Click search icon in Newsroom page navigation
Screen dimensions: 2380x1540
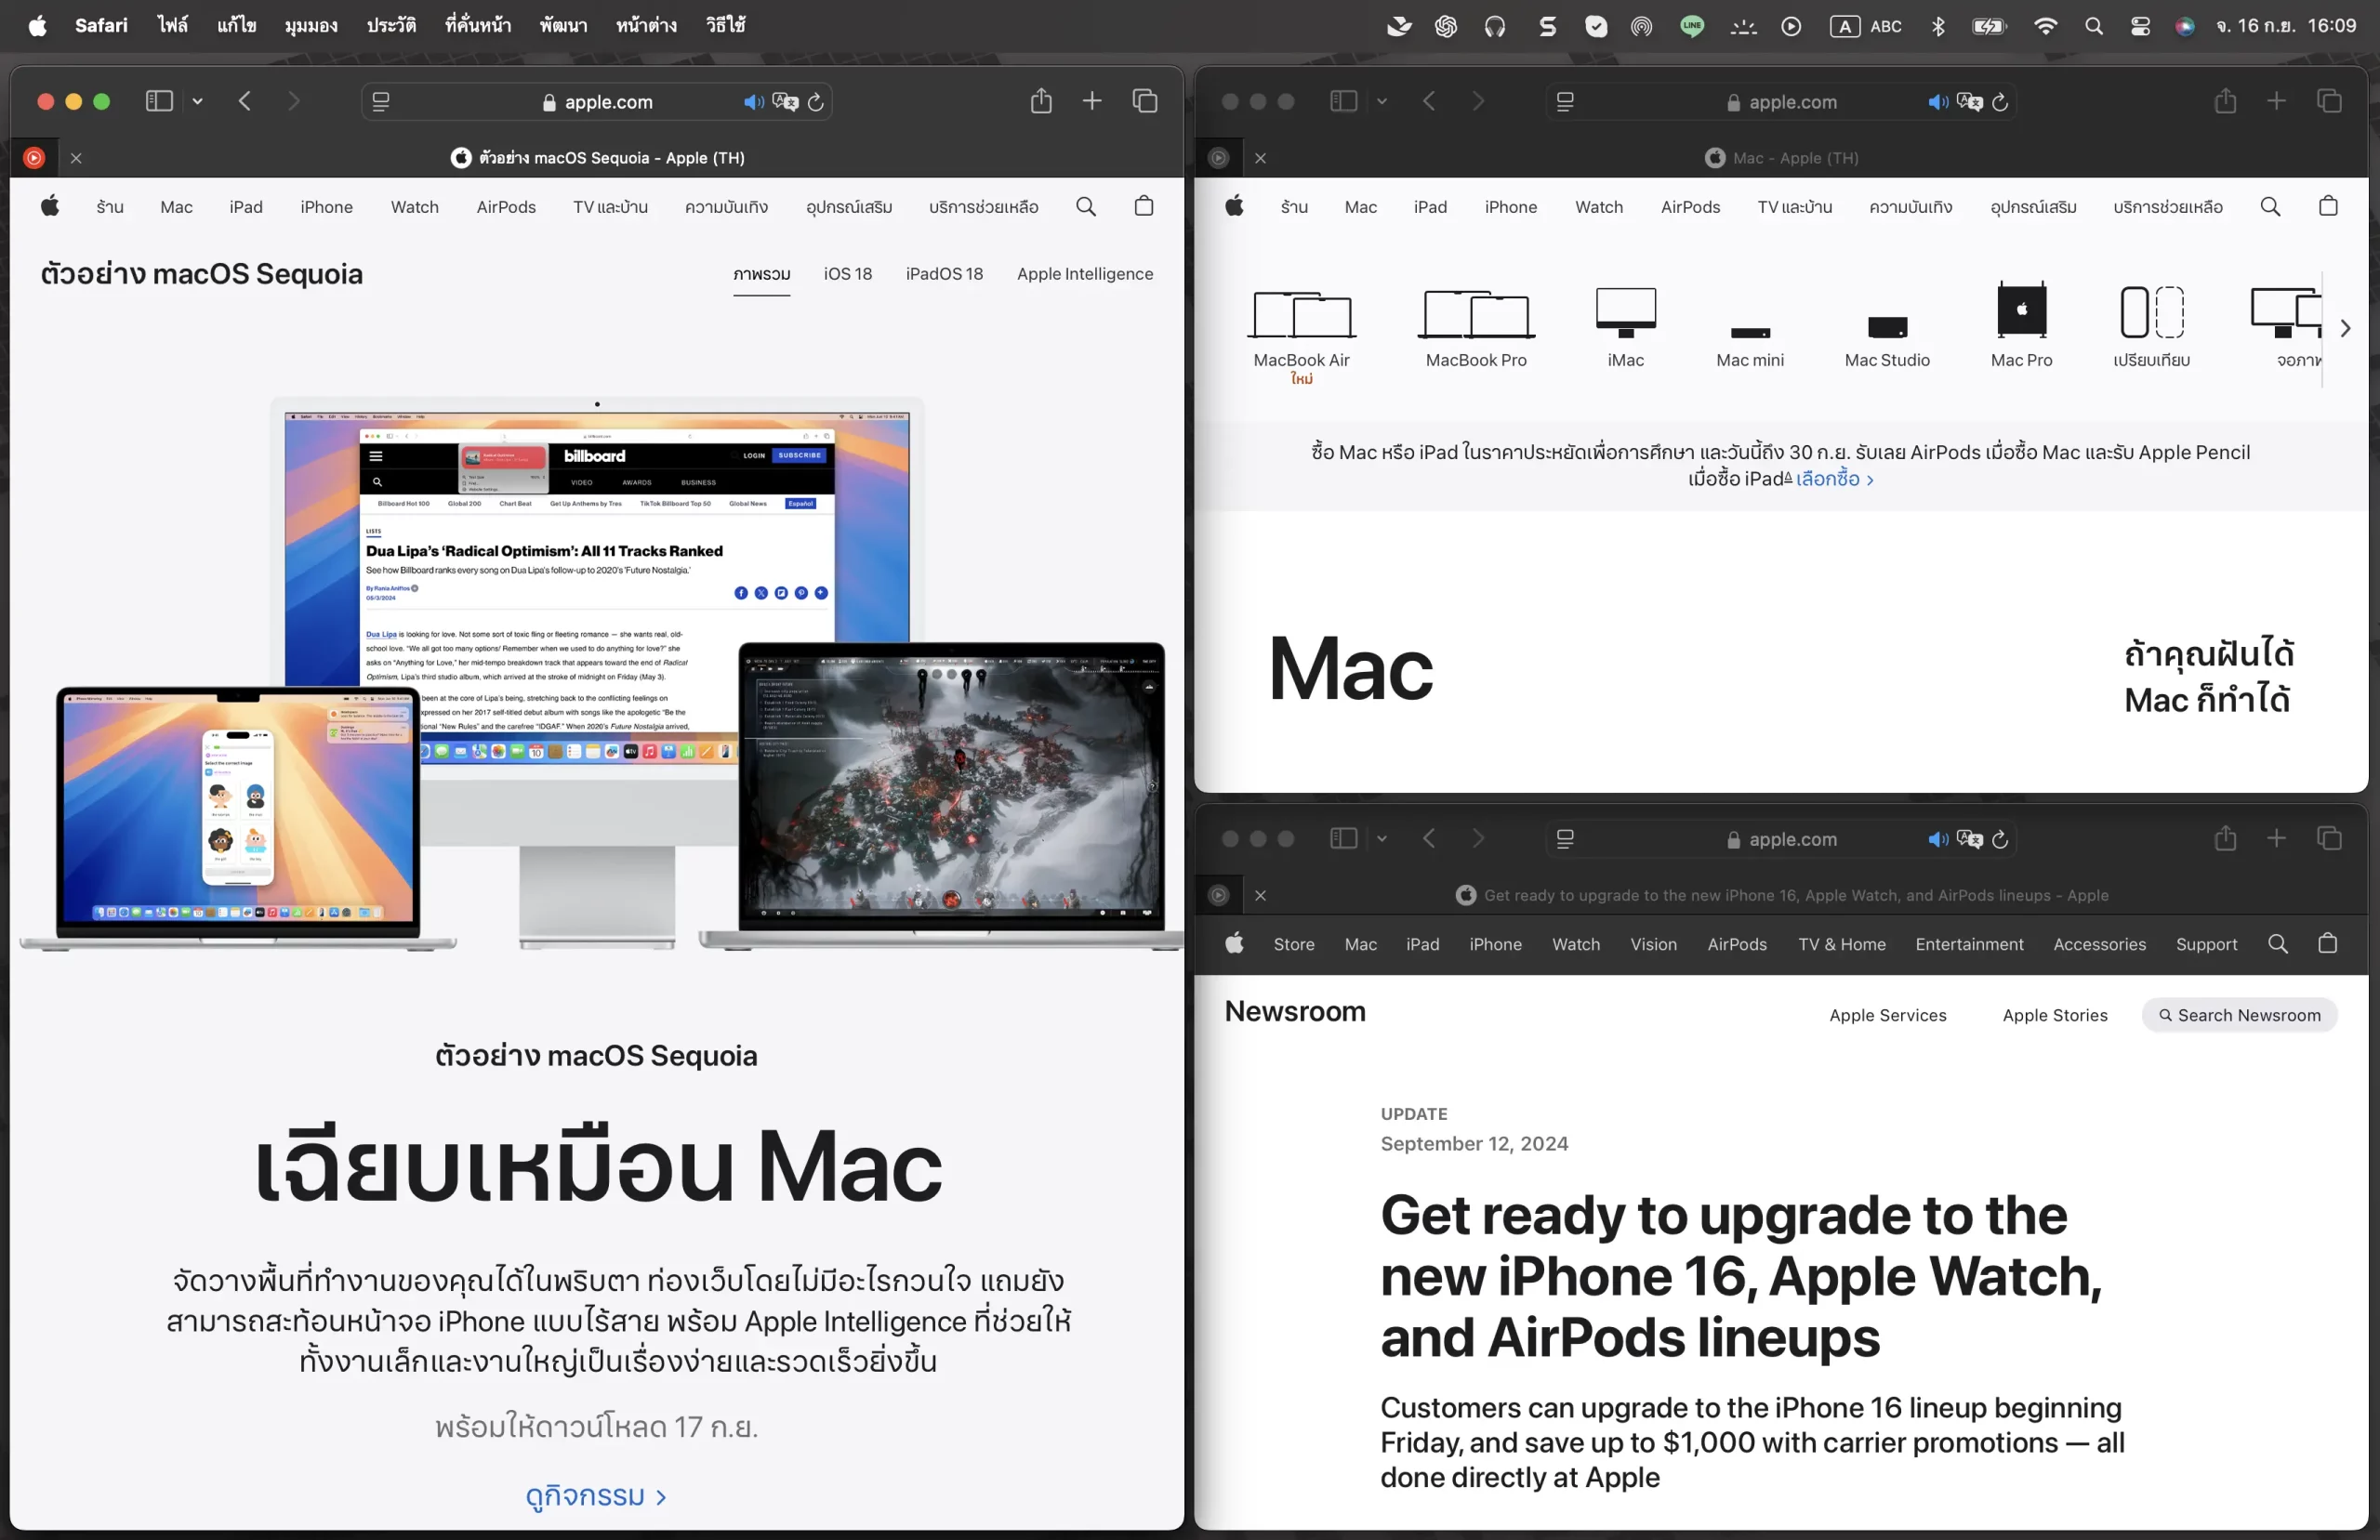(x=2278, y=944)
